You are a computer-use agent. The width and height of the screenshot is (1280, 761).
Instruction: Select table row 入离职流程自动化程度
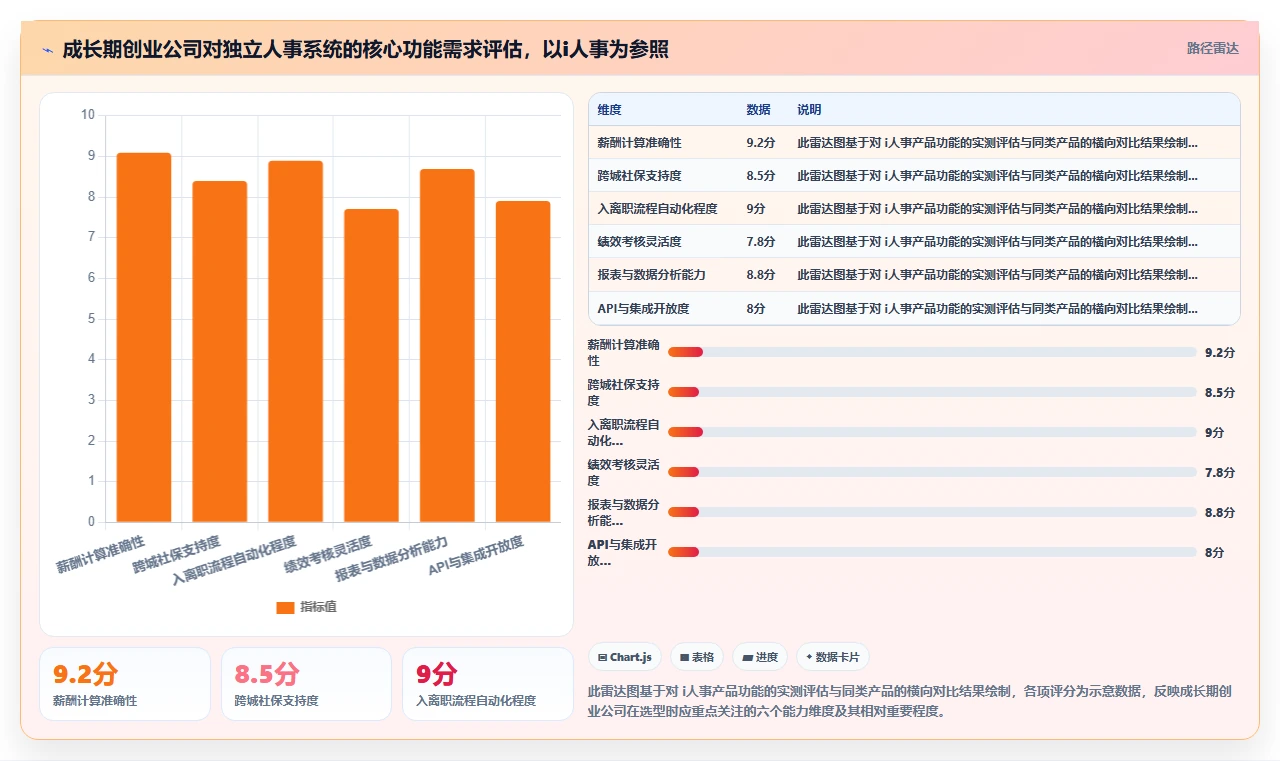[914, 209]
